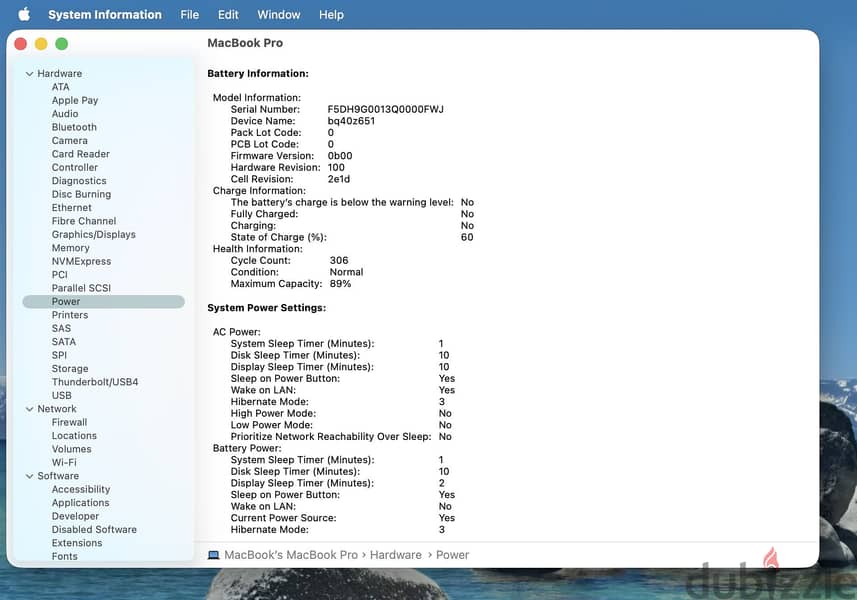Viewport: 857px width, 600px height.
Task: Click the Battery Information heading
Action: 258,74
